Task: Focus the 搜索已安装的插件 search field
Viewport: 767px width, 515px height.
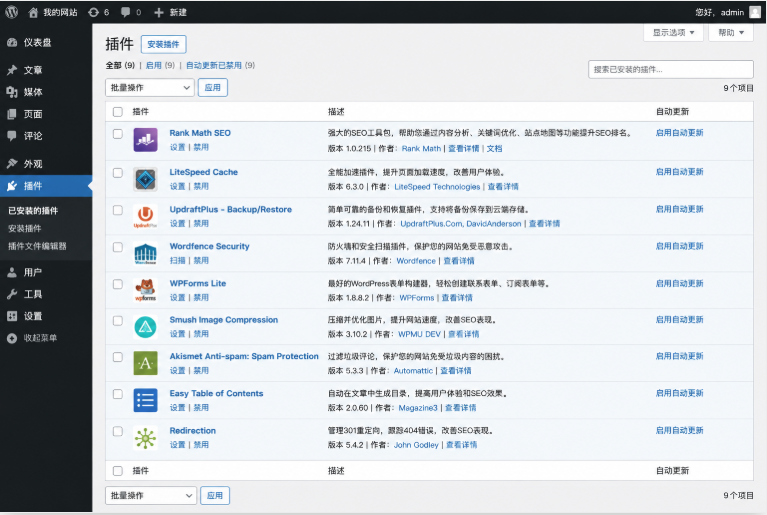Action: (671, 69)
